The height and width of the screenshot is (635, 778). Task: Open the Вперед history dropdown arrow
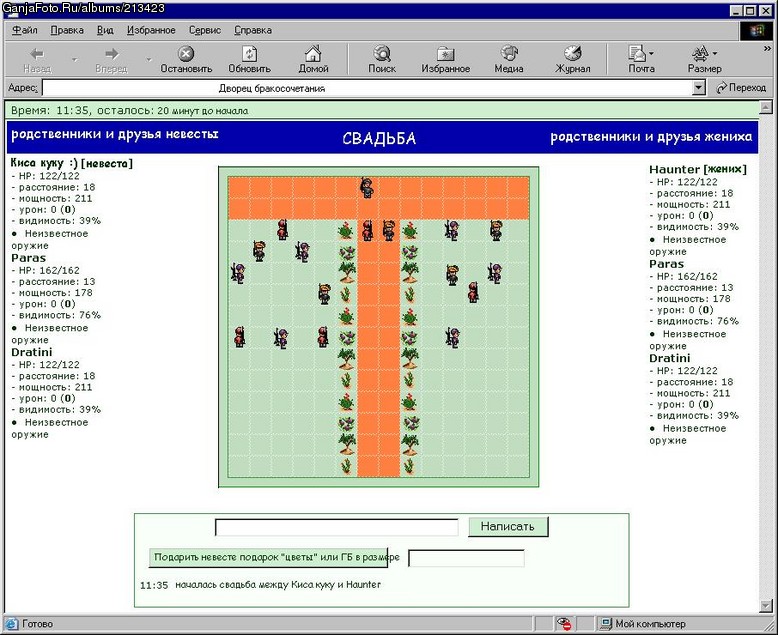148,60
